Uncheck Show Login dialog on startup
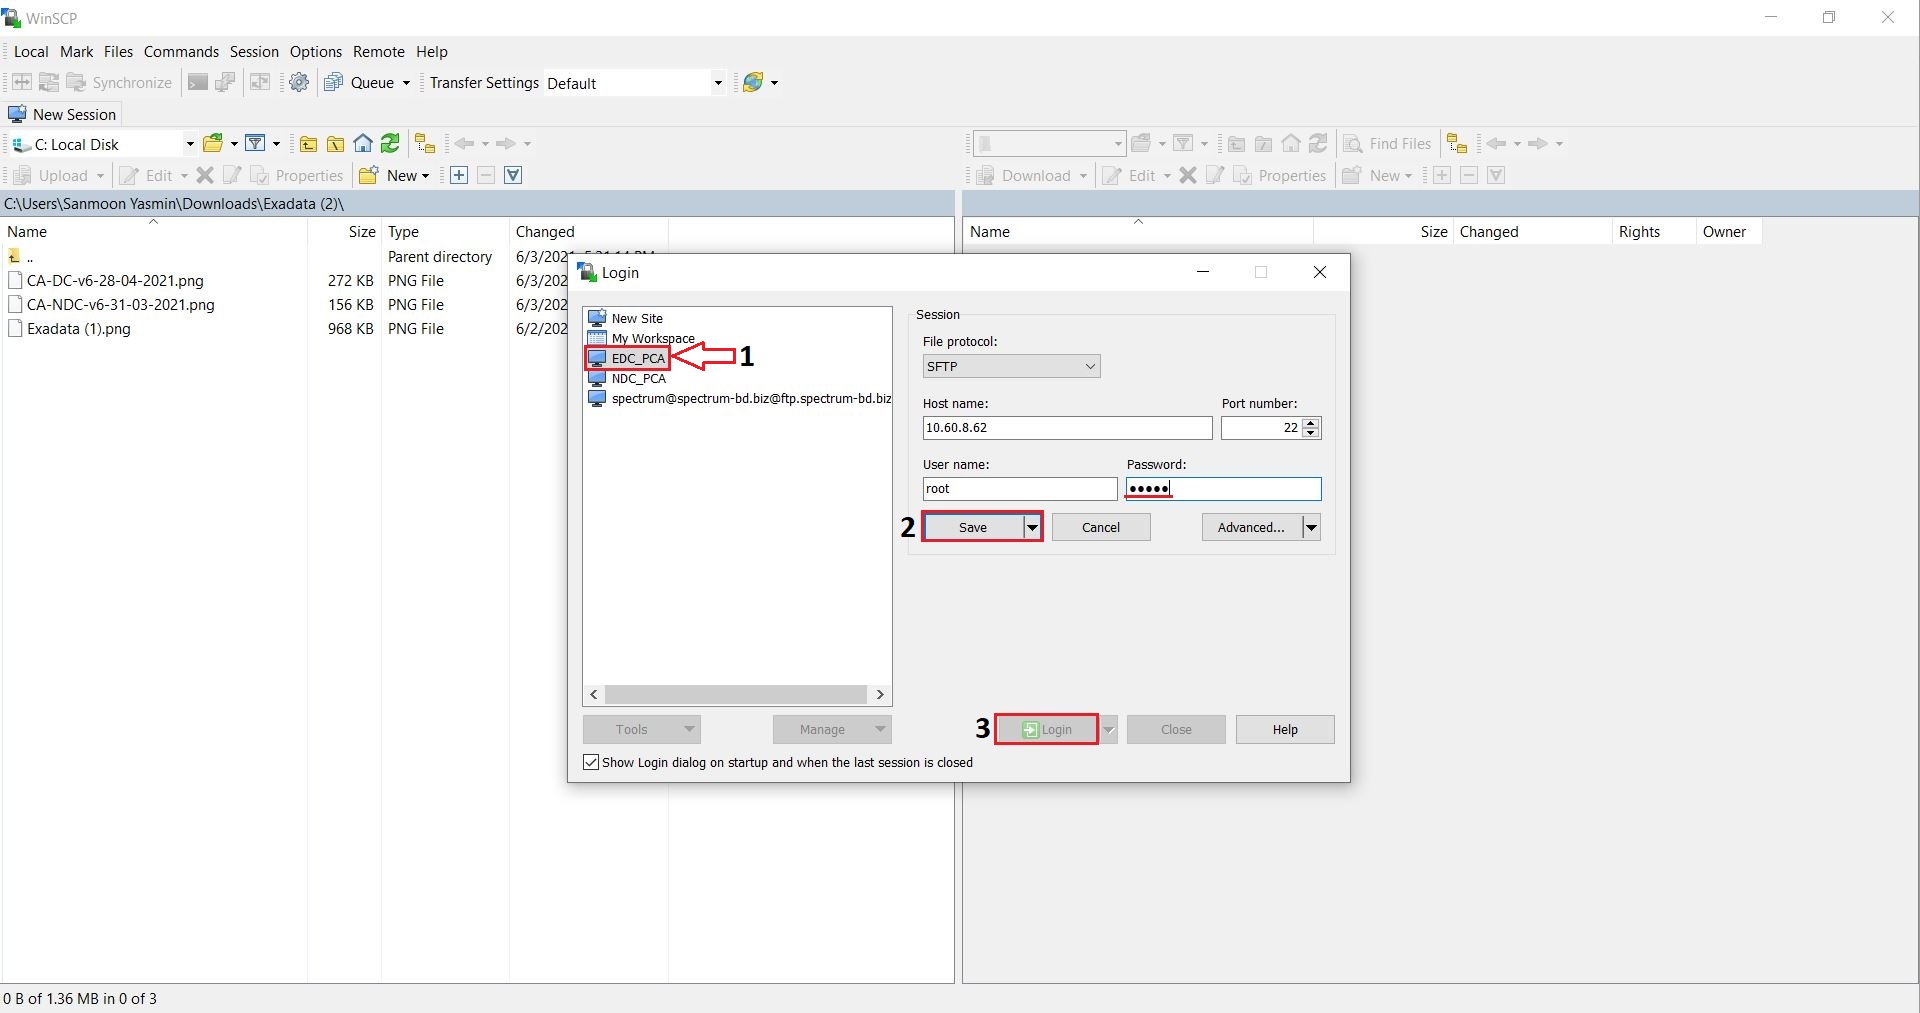The height and width of the screenshot is (1013, 1920). [x=591, y=763]
